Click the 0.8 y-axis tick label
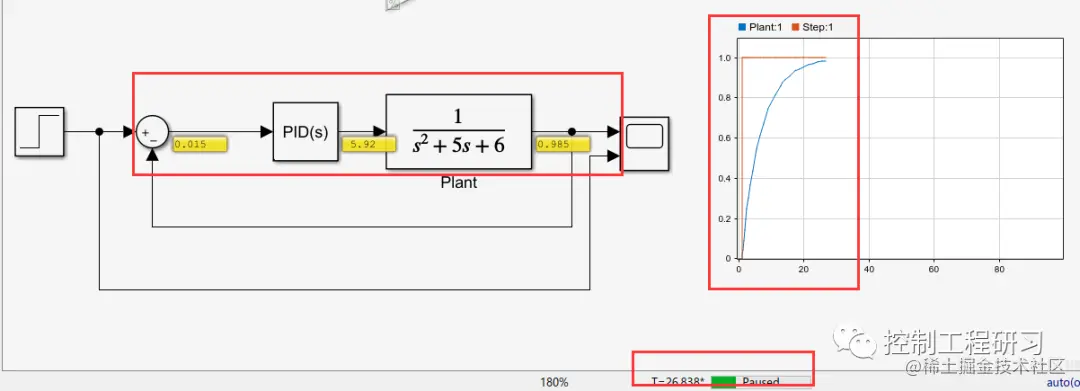Screen dimensions: 1080x391 (724, 98)
